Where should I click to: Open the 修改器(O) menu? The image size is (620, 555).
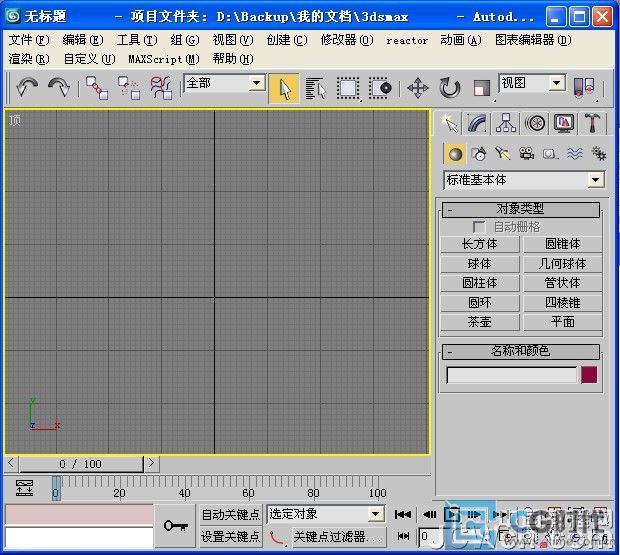click(347, 40)
